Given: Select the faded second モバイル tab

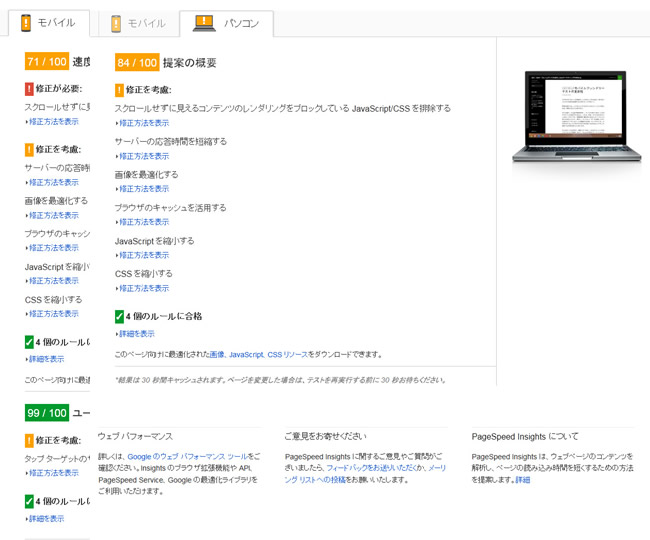Looking at the screenshot, I should [138, 23].
